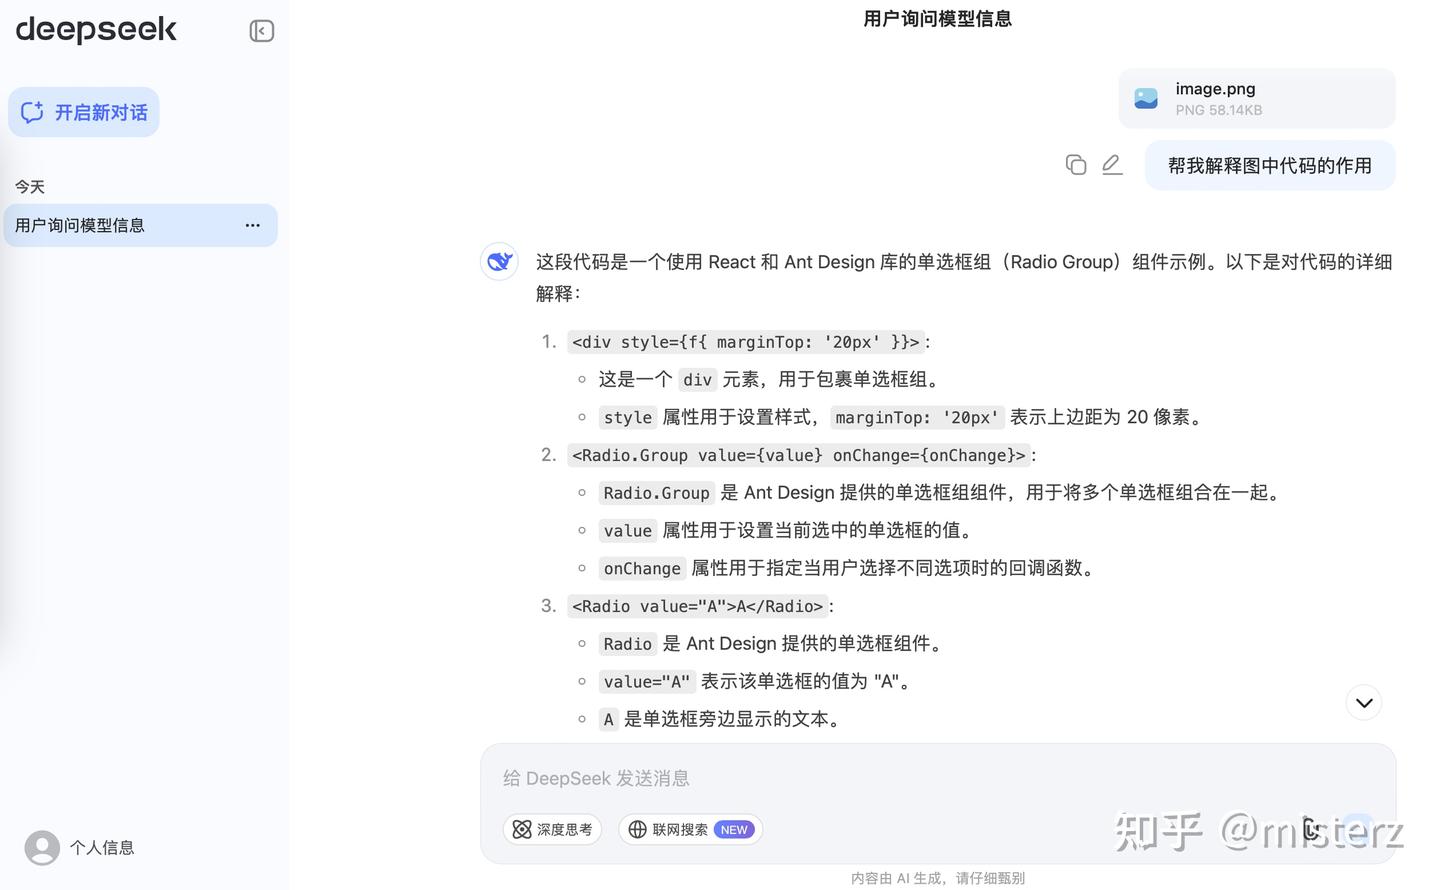Click the 内容由 AI 生成 disclaimer text
Screen dimensions: 1440x890
pyautogui.click(x=938, y=878)
